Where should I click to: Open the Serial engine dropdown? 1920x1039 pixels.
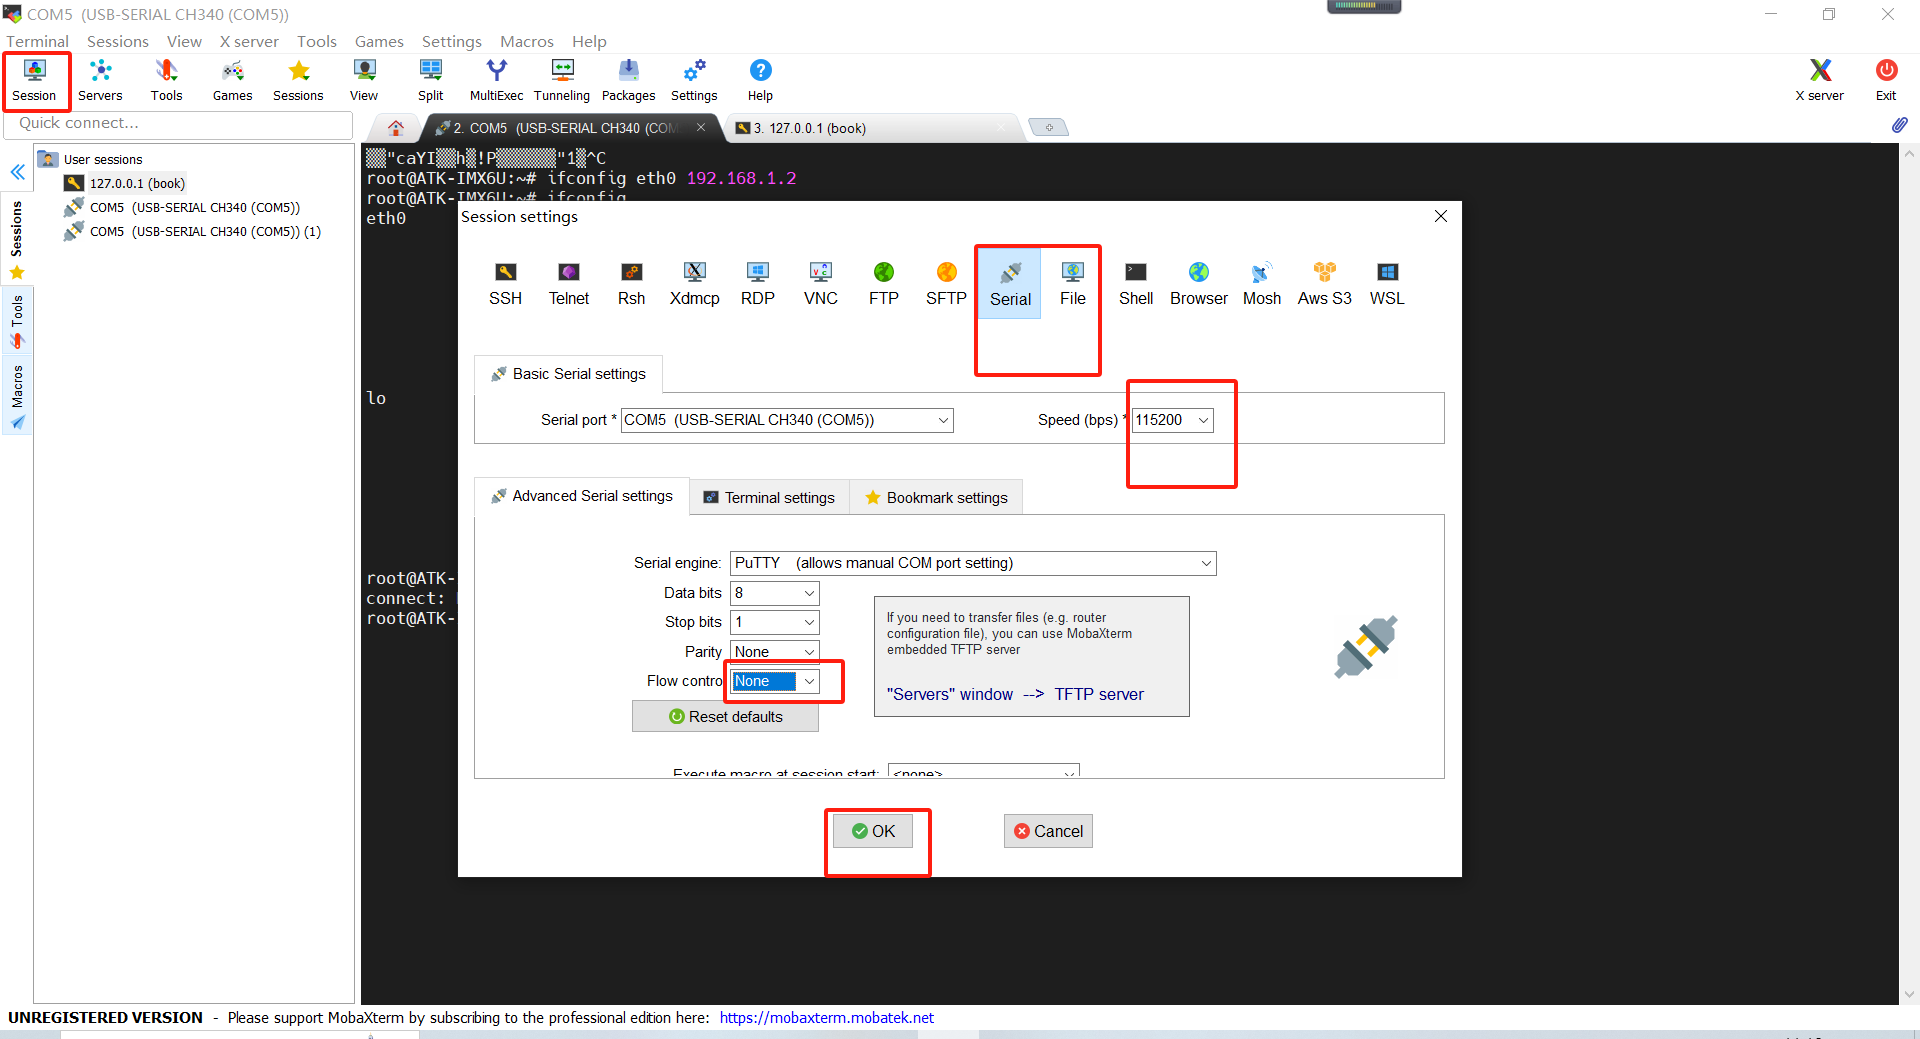click(x=973, y=563)
